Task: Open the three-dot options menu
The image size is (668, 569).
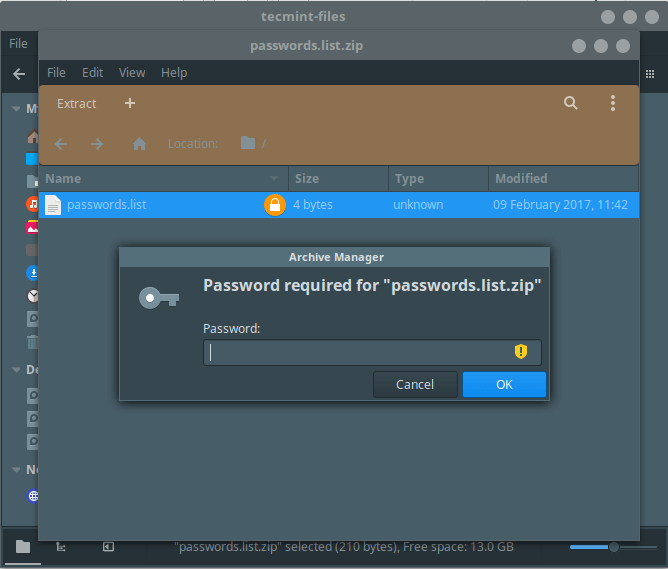Action: pos(613,103)
